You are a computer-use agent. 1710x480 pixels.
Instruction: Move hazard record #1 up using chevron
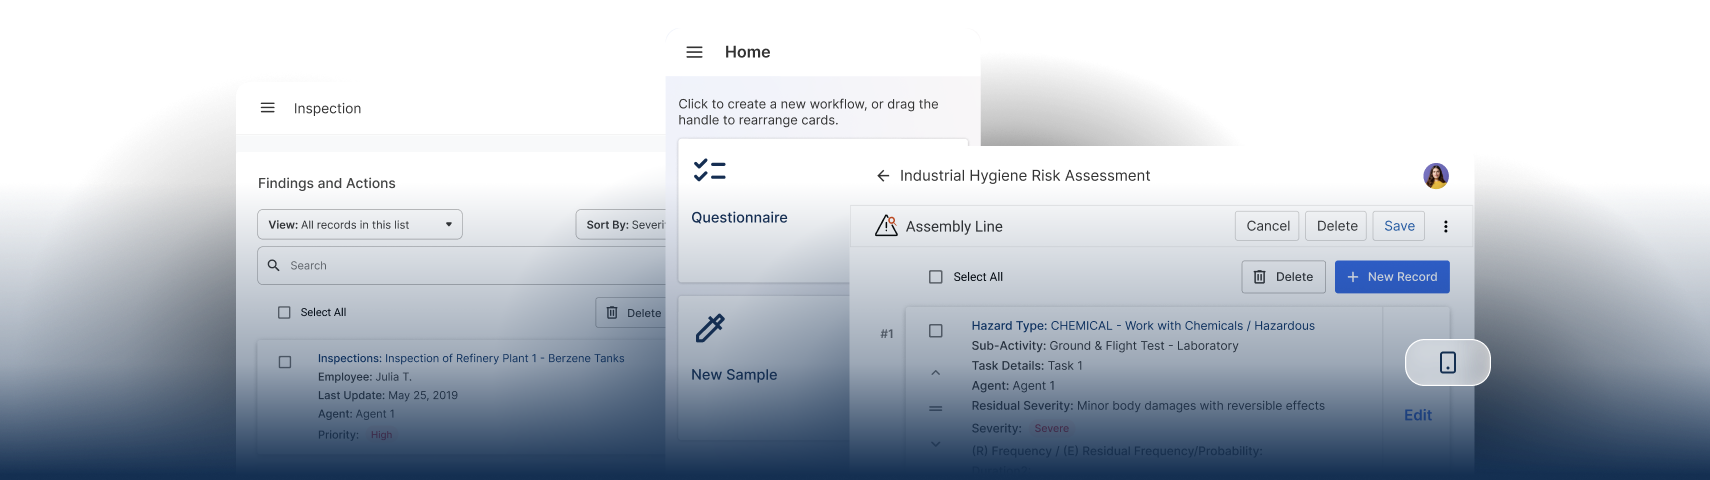click(936, 373)
